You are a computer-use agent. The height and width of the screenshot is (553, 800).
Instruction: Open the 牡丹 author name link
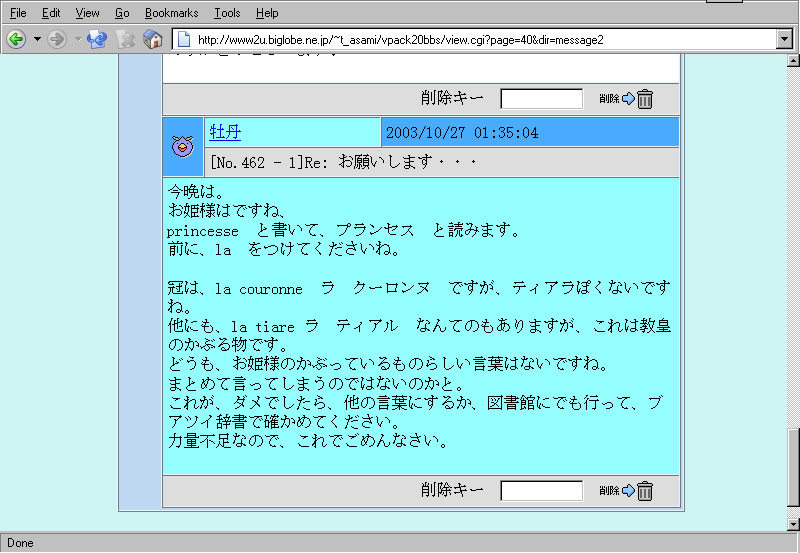pos(225,132)
